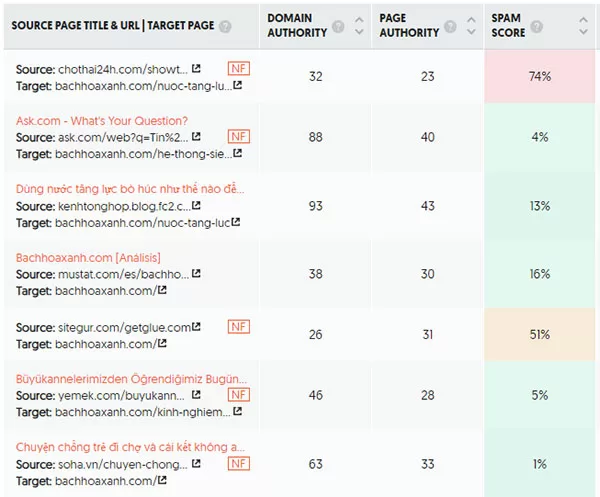This screenshot has width=600, height=497.
Task: Click source URL kenhtonghop.blog.fc2.c...
Action: coord(124,206)
